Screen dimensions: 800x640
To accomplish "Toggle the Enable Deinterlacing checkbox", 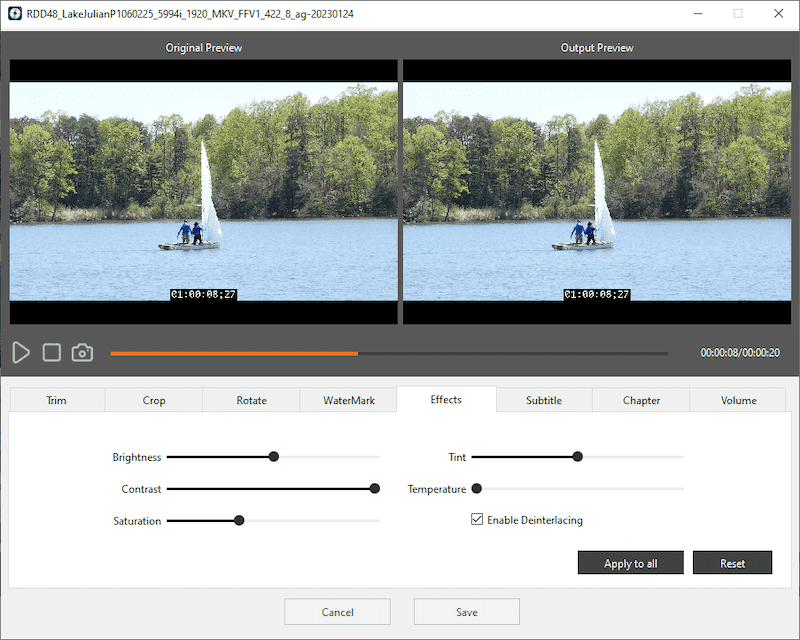I will click(x=477, y=520).
